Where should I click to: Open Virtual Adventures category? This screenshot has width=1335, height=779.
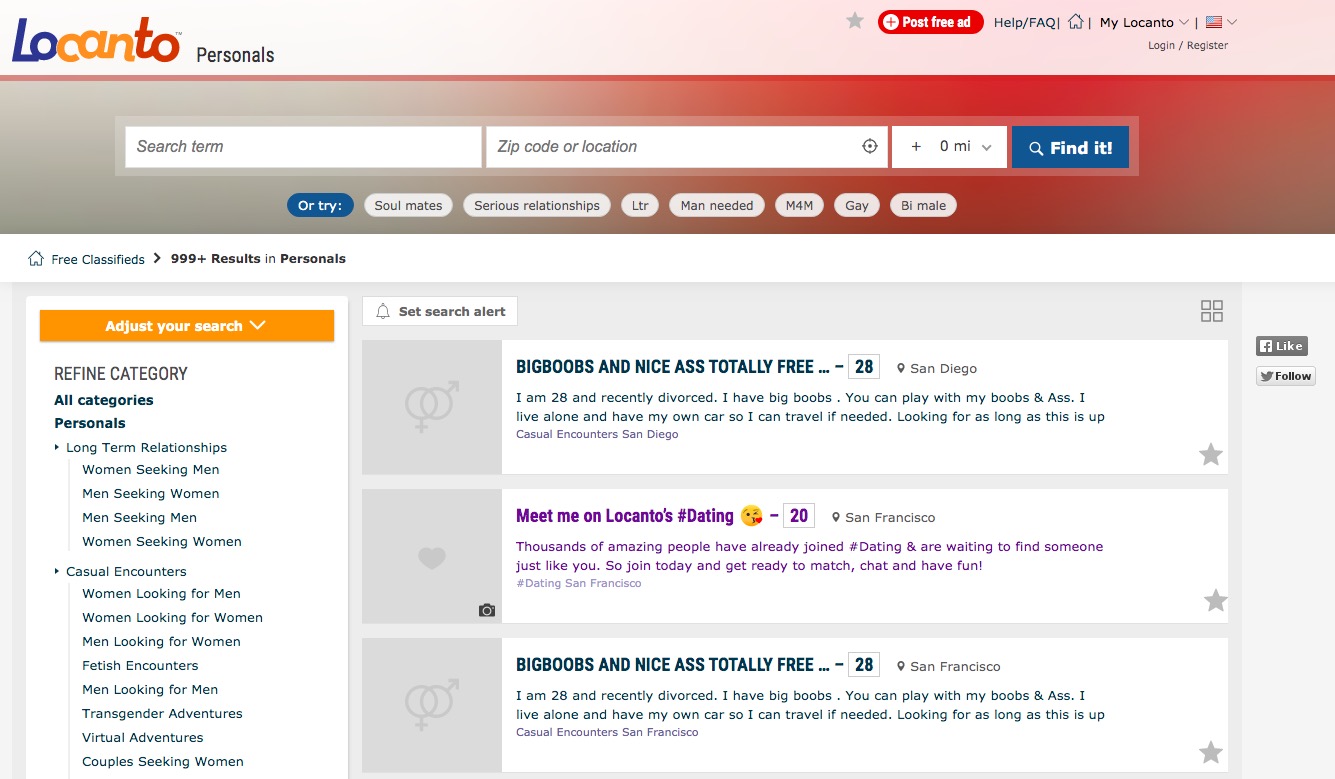(143, 737)
